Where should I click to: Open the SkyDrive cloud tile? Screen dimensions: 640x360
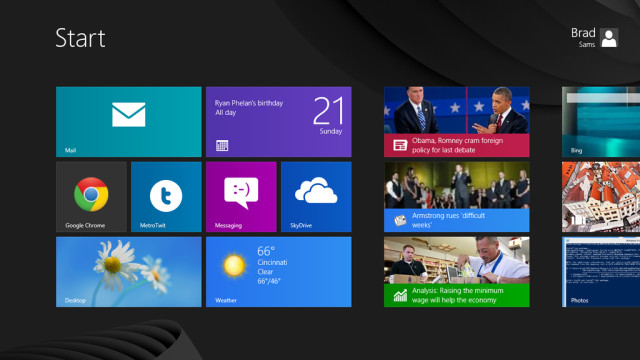point(316,197)
